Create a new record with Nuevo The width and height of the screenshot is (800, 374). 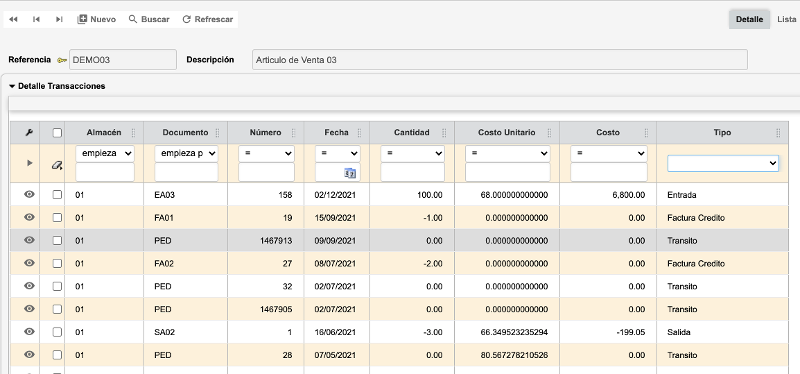(96, 19)
